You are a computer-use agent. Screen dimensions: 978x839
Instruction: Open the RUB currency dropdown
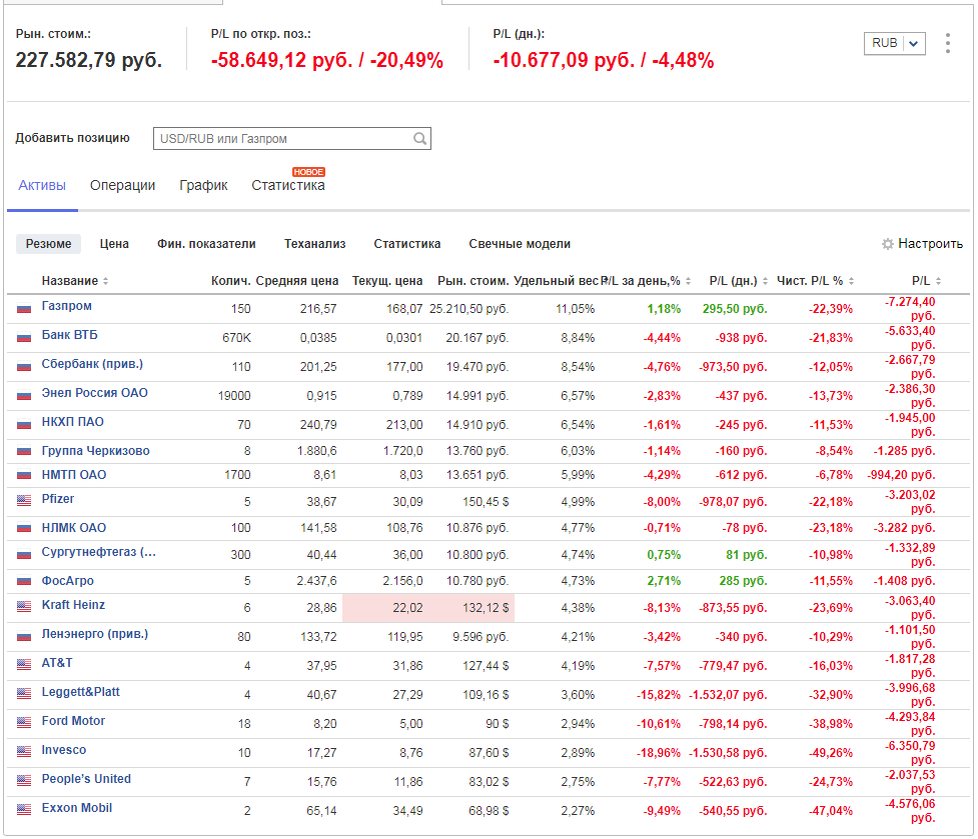tap(894, 43)
